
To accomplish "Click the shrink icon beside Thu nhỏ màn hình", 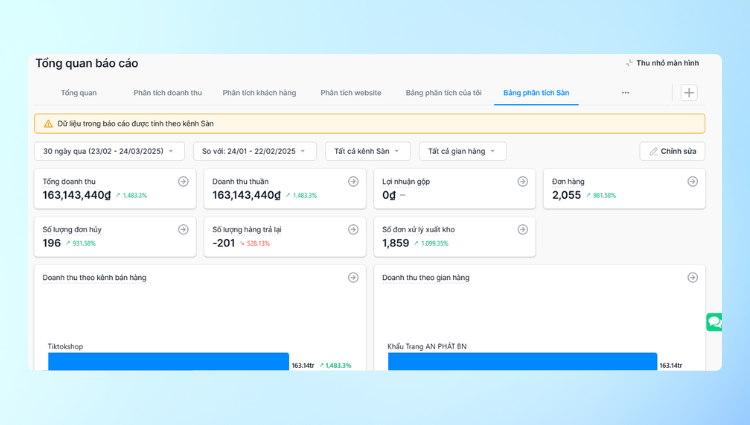I will (629, 63).
